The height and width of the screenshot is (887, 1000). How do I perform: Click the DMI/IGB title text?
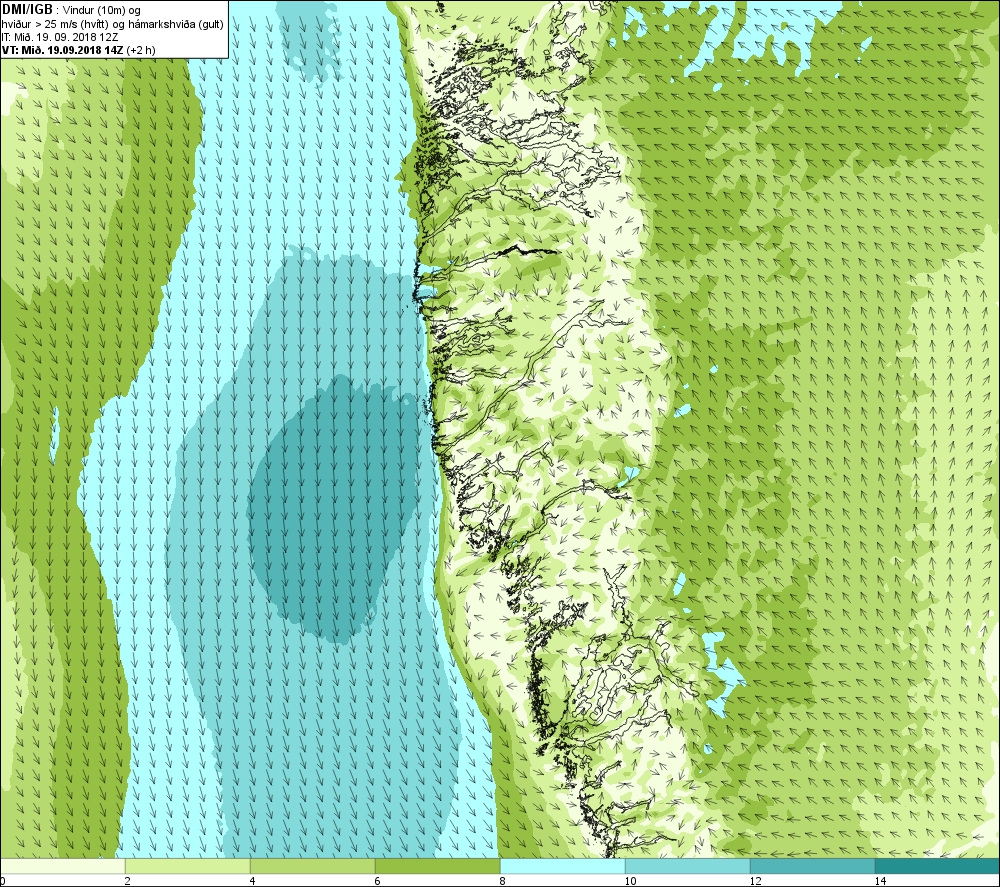(27, 10)
